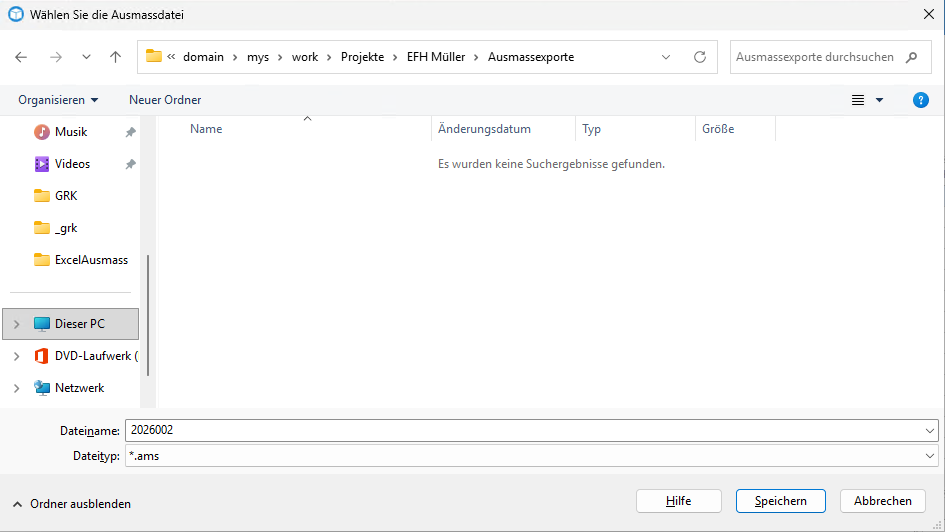
Task: Open more view options arrow
Action: tap(879, 100)
